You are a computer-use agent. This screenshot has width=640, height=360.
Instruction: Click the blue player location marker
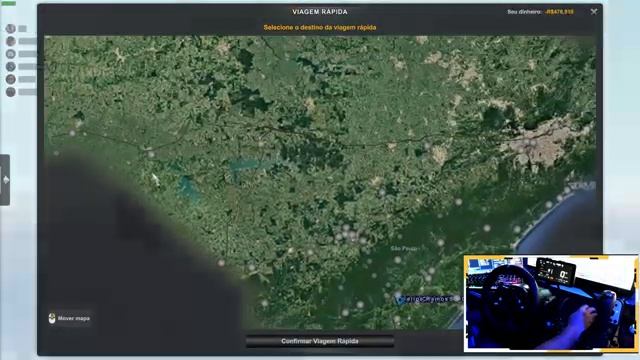399,299
